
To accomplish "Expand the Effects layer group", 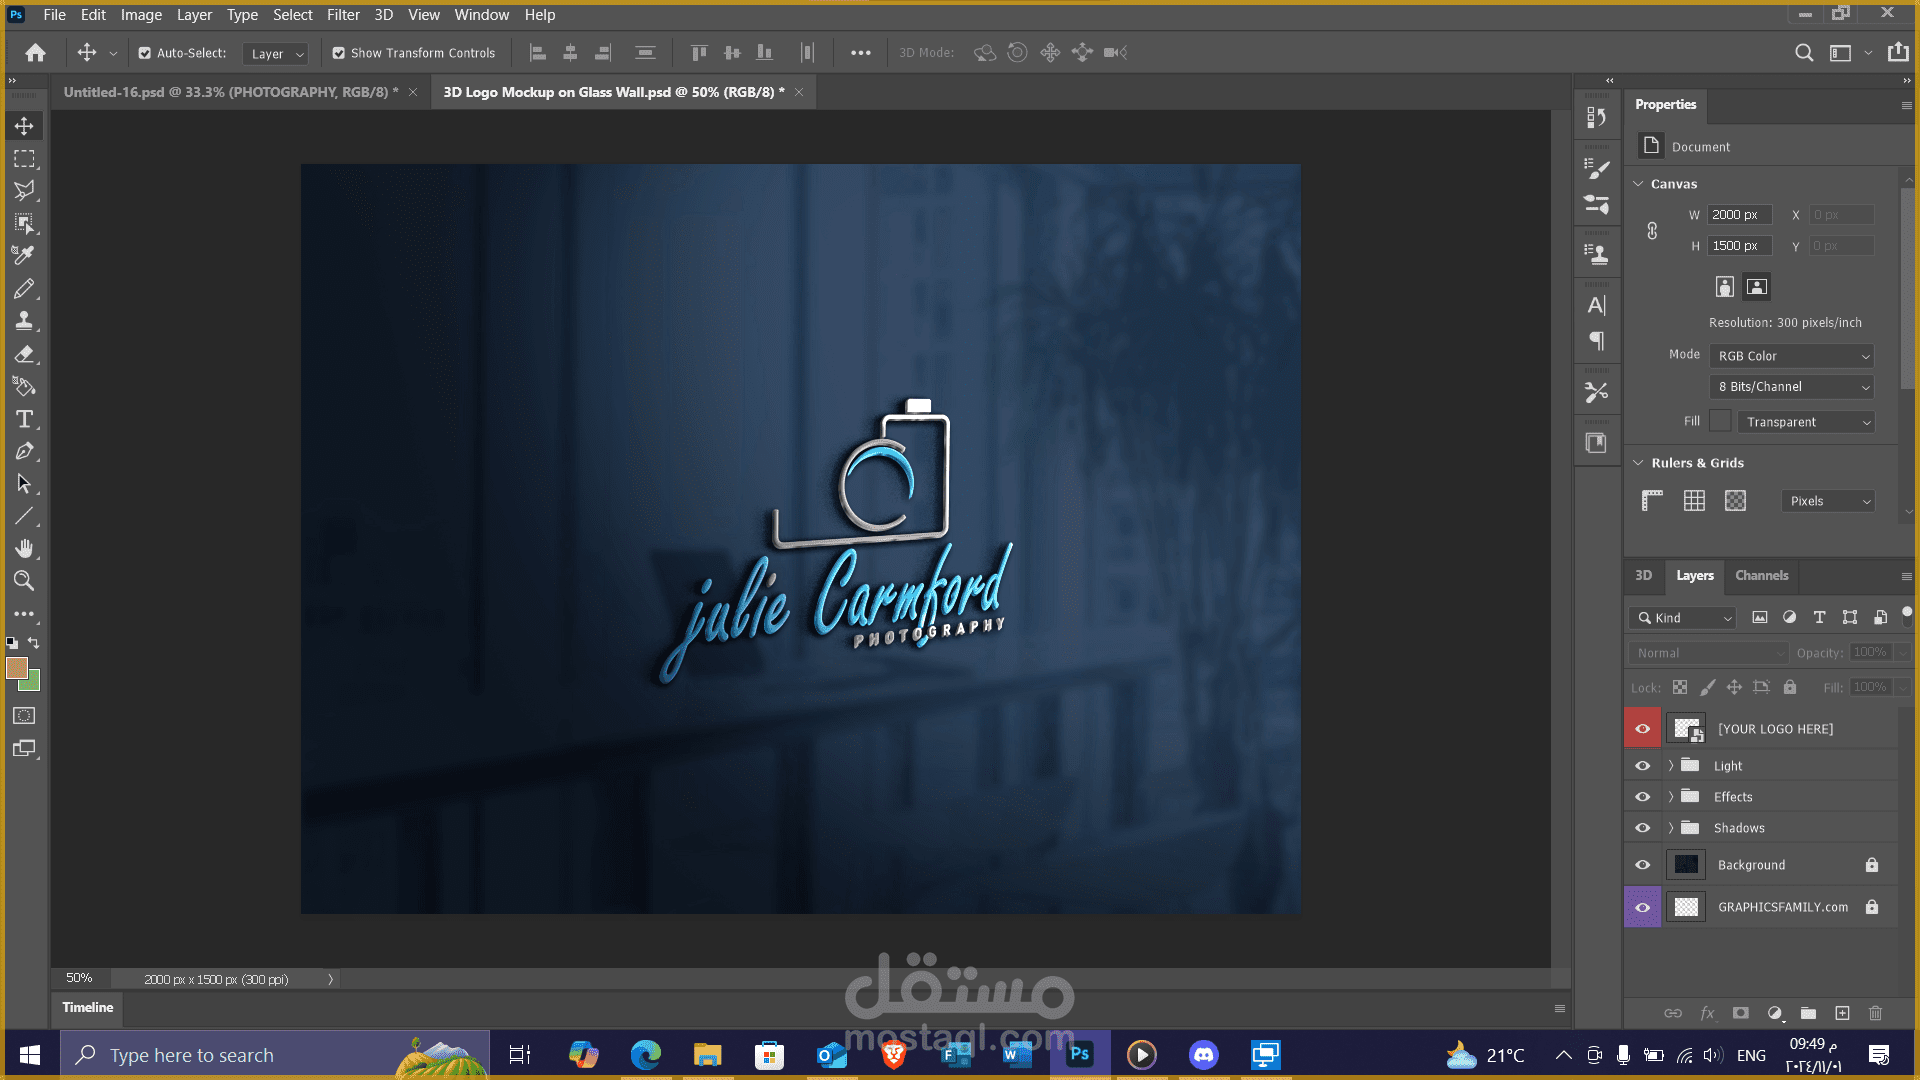I will (x=1670, y=797).
